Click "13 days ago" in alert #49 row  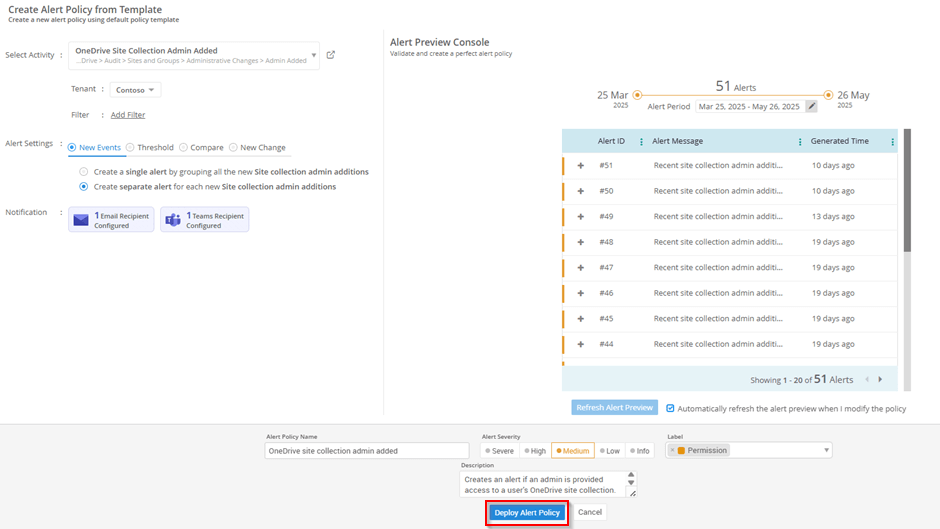coord(833,217)
